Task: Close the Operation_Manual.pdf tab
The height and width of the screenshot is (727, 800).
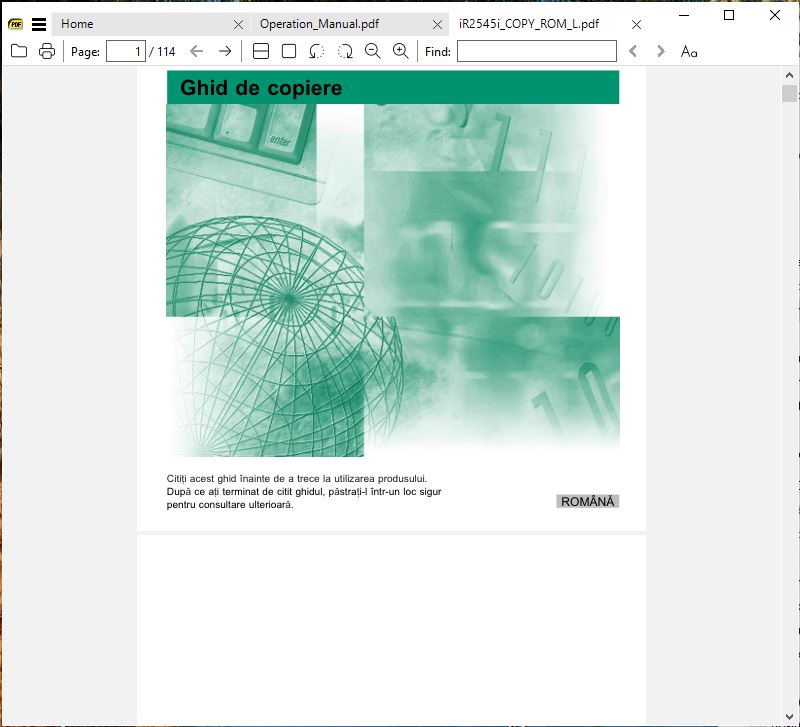Action: coord(437,24)
